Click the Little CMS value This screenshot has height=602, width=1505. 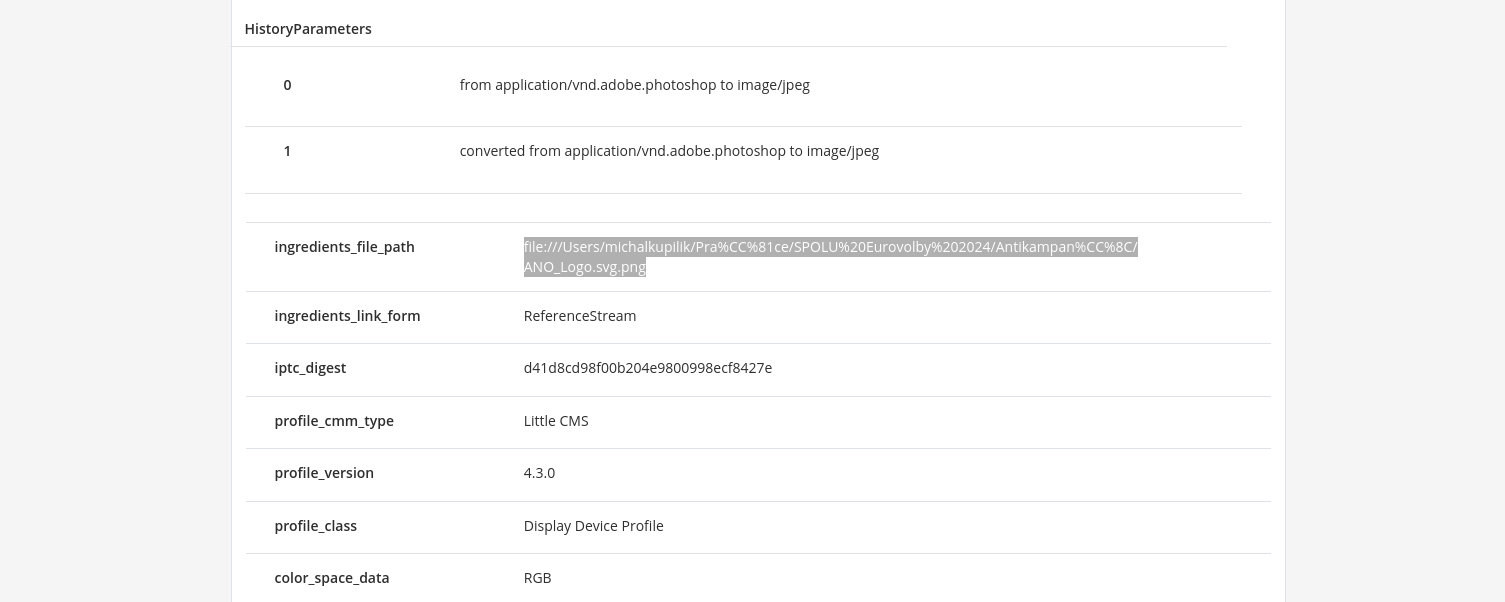(556, 421)
